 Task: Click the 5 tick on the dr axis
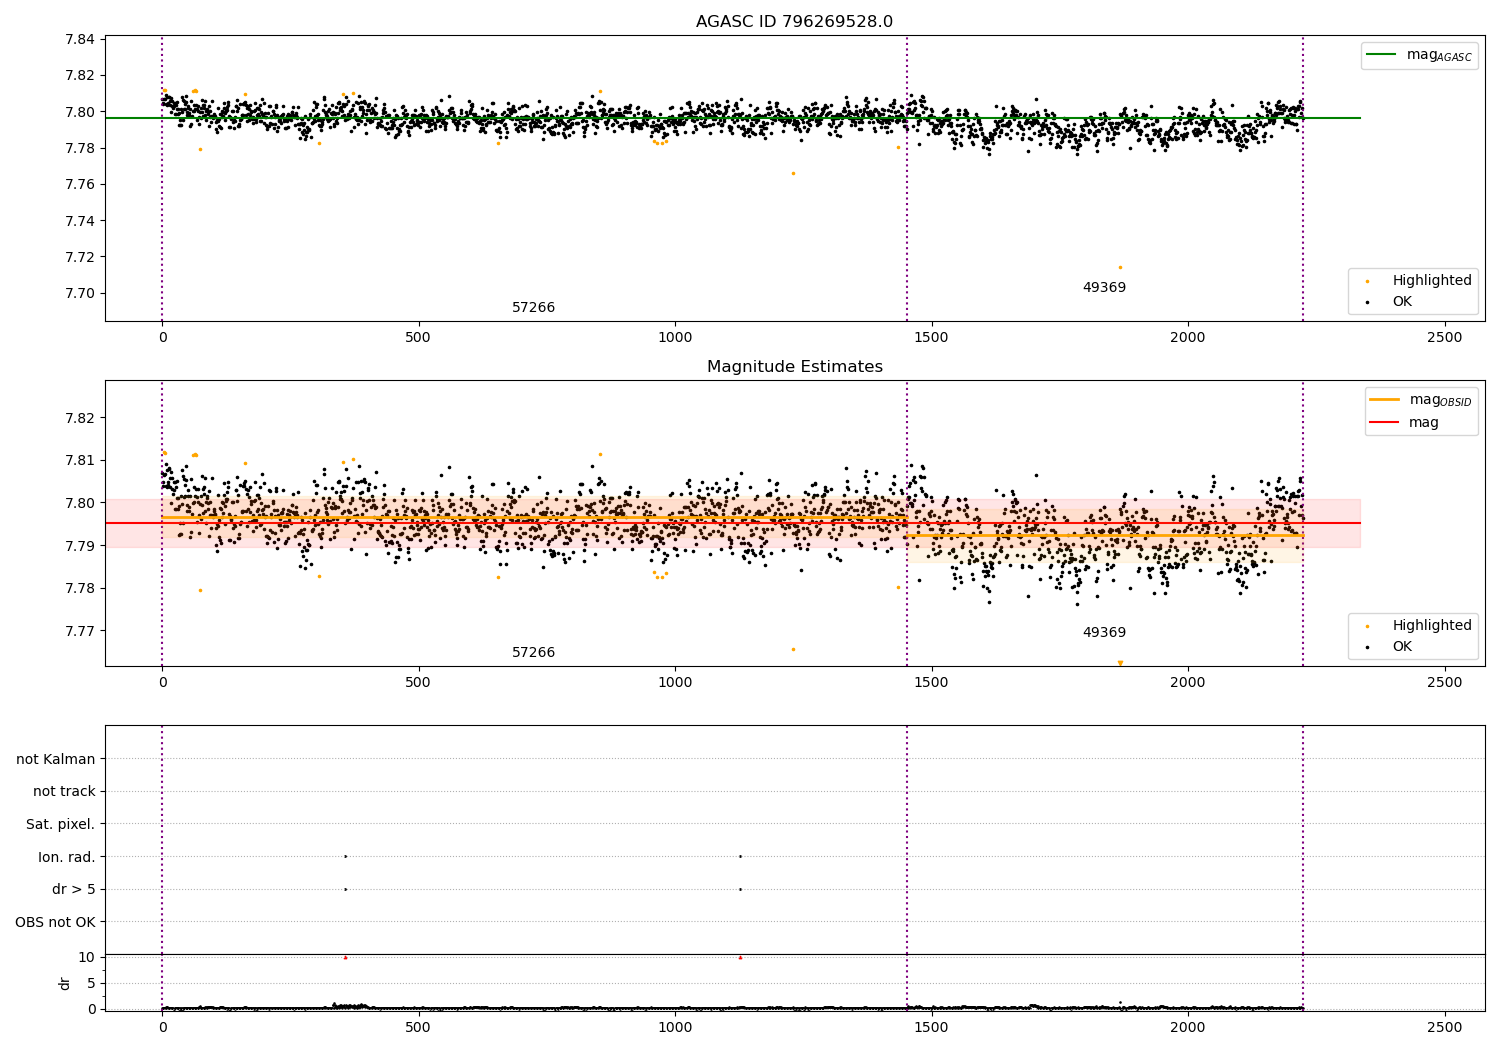(x=91, y=983)
